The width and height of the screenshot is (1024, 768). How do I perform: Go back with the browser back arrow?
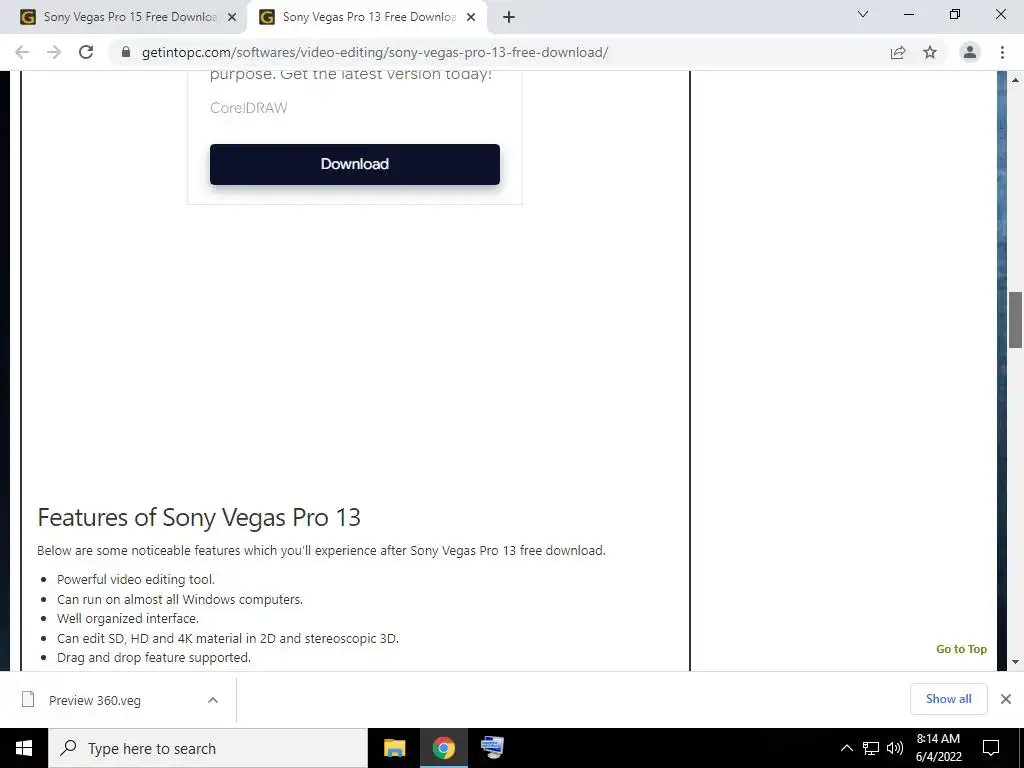[22, 52]
